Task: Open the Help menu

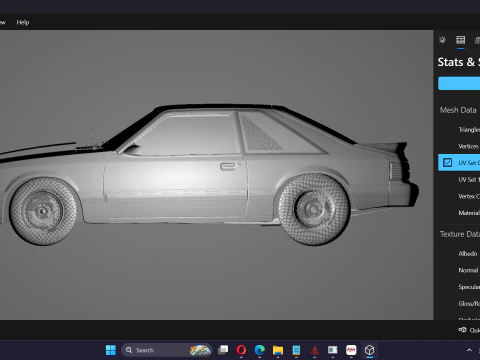Action: click(23, 22)
